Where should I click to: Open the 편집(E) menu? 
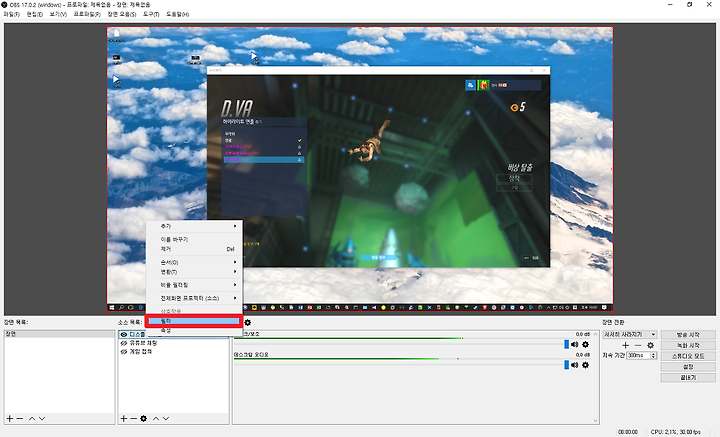tap(34, 15)
